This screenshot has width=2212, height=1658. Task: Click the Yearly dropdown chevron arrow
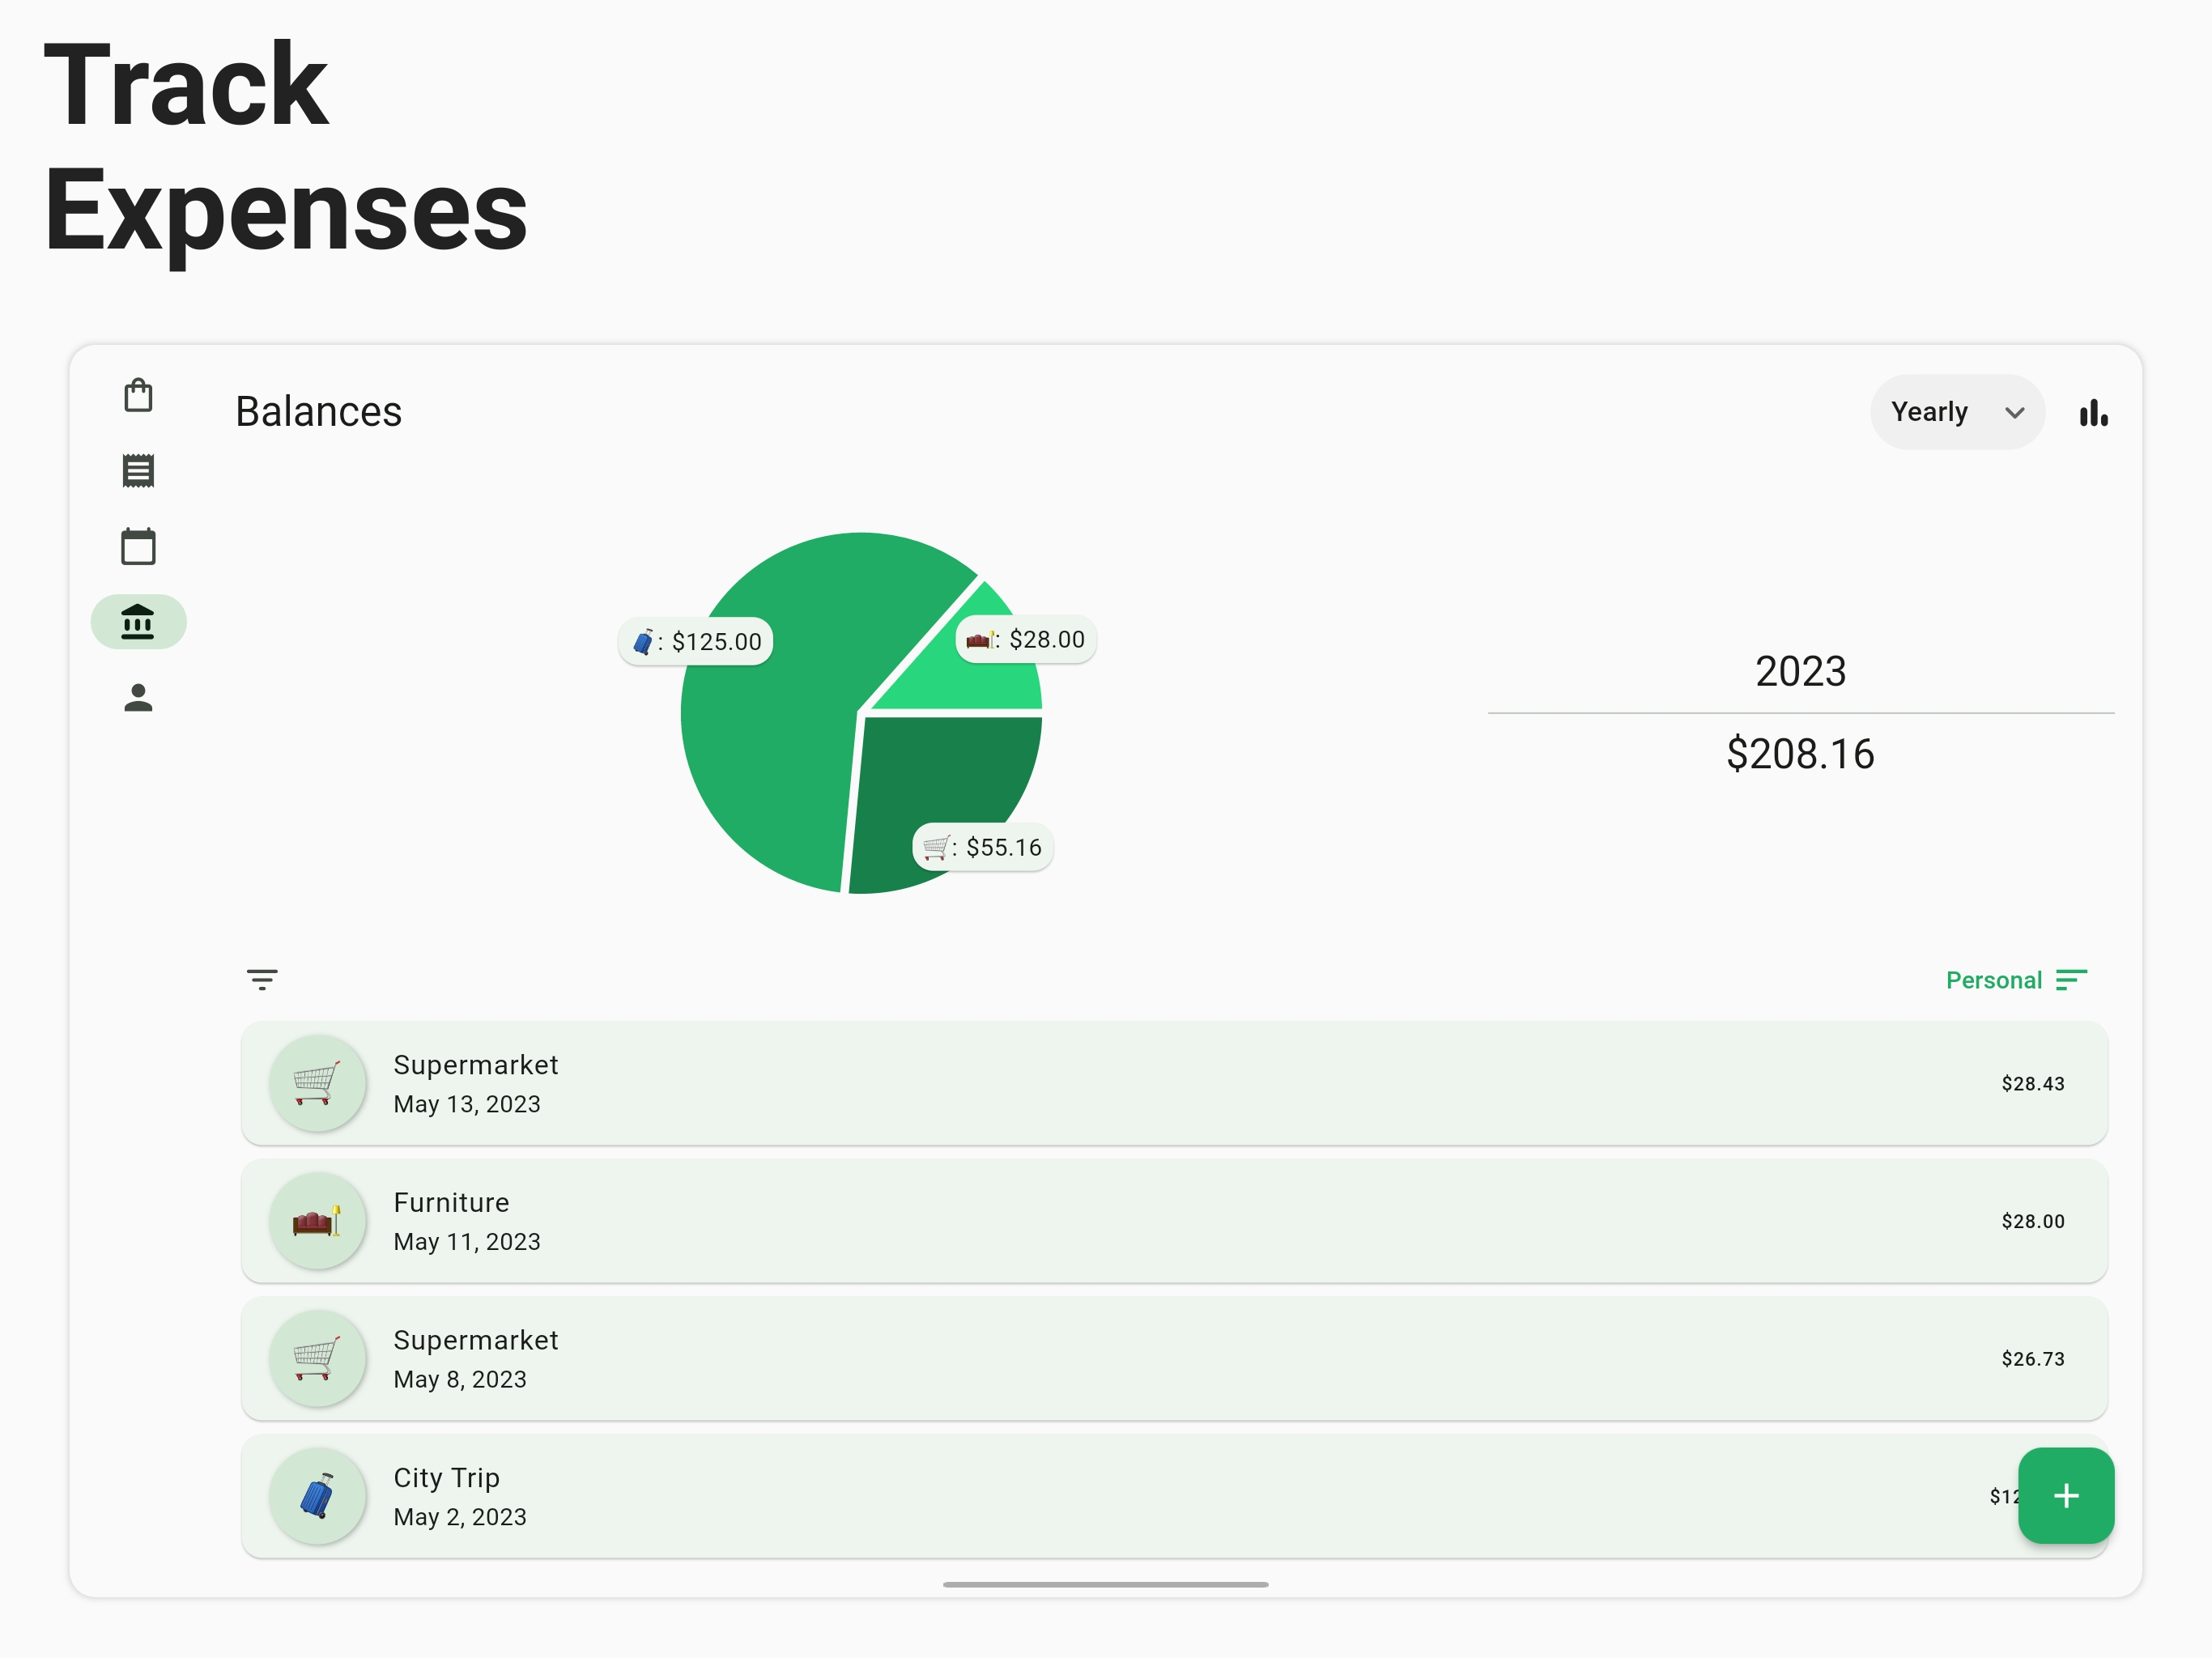[2015, 413]
